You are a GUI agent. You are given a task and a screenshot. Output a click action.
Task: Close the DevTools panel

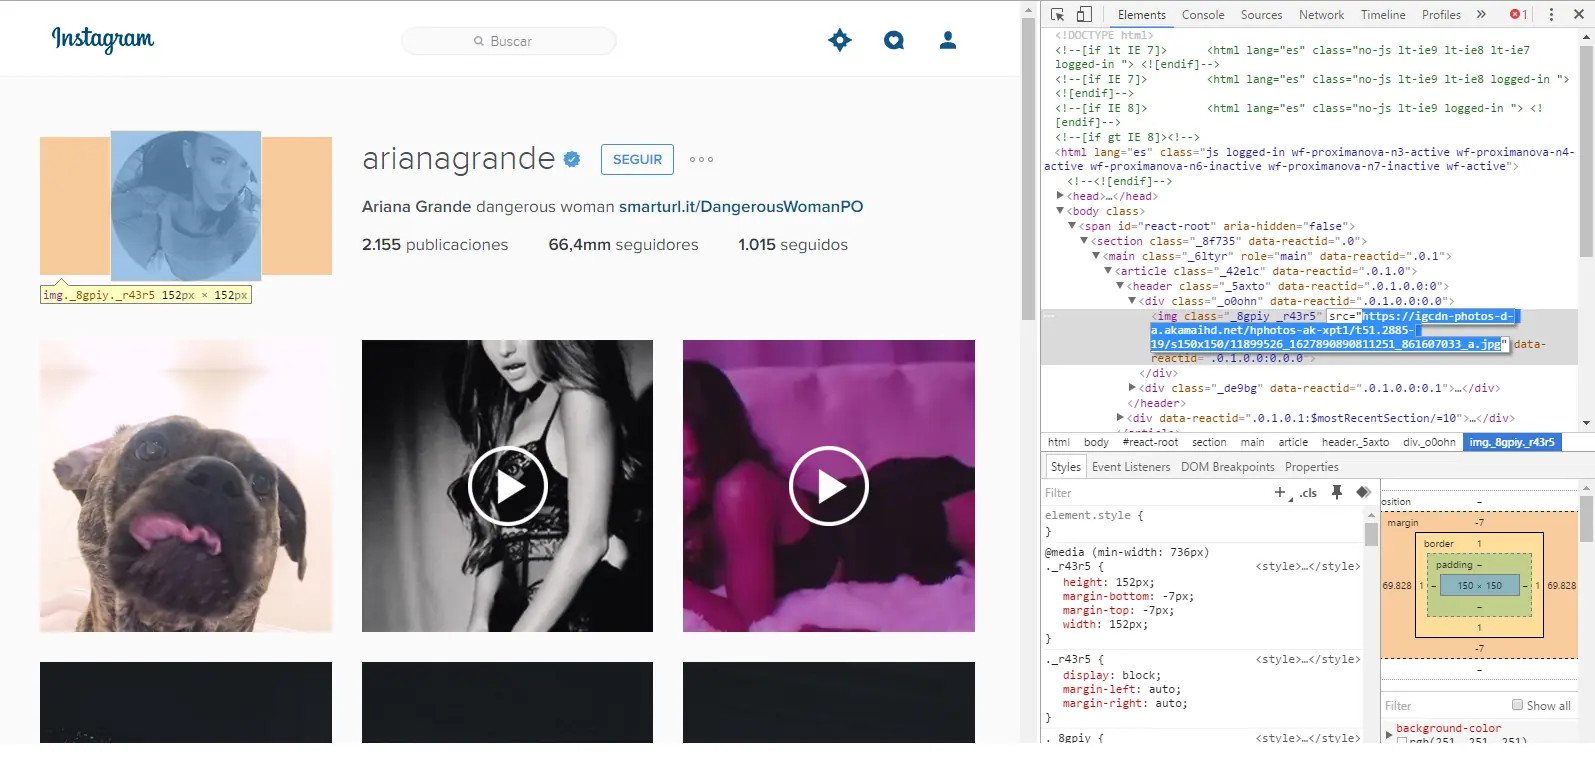[1579, 15]
